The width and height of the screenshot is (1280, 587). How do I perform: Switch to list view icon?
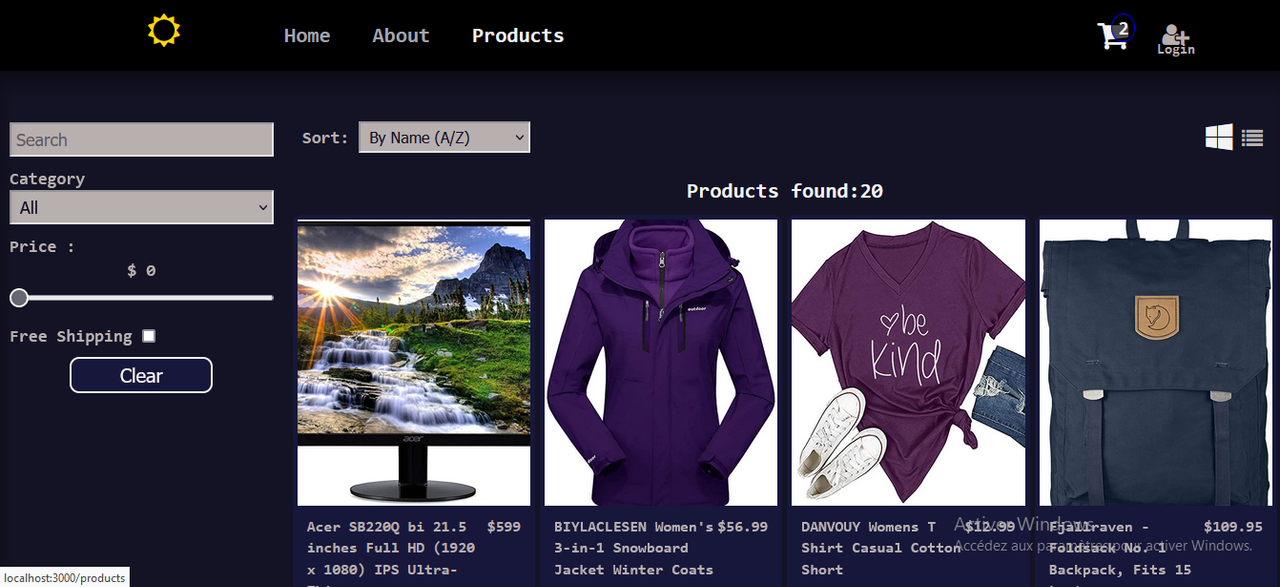[x=1252, y=138]
